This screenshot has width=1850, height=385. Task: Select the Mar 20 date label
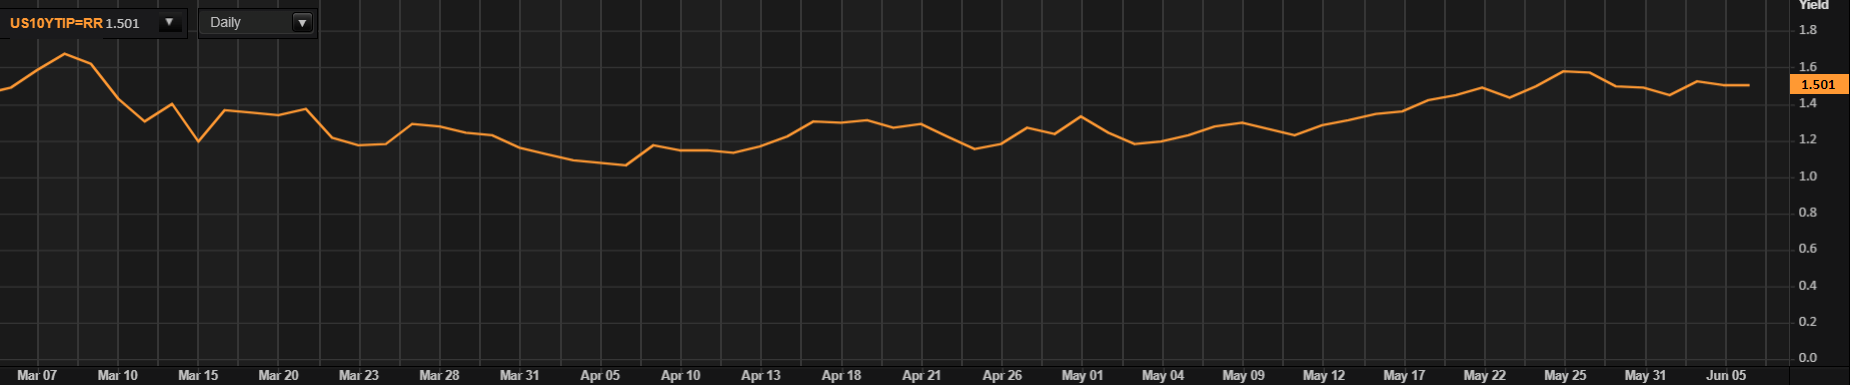278,375
